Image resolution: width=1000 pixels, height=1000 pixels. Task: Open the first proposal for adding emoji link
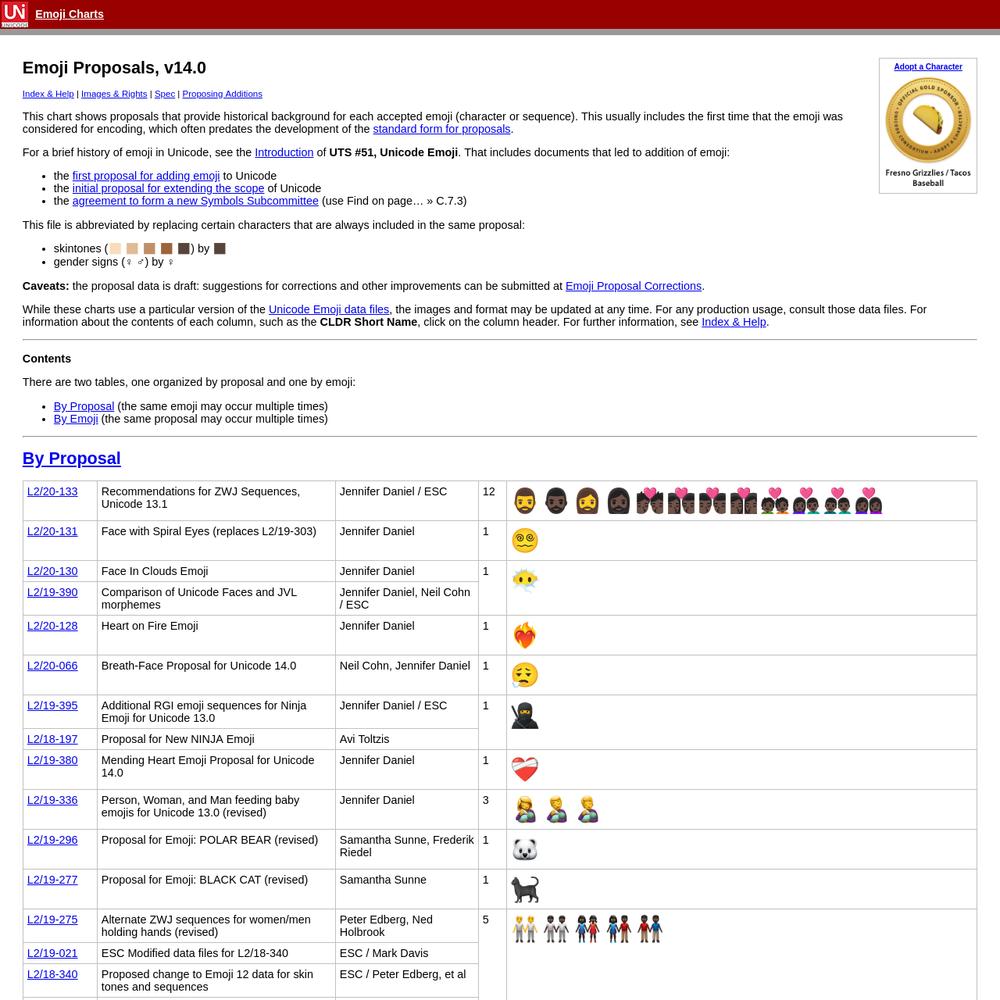coord(146,176)
